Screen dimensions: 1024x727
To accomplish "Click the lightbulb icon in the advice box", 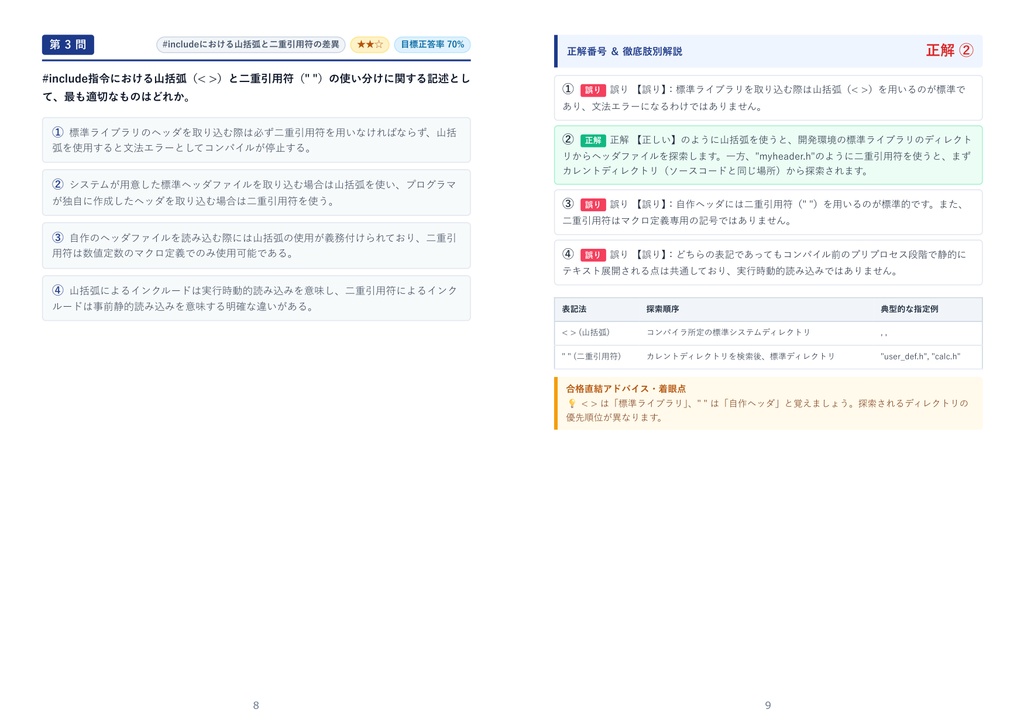I will coord(571,404).
